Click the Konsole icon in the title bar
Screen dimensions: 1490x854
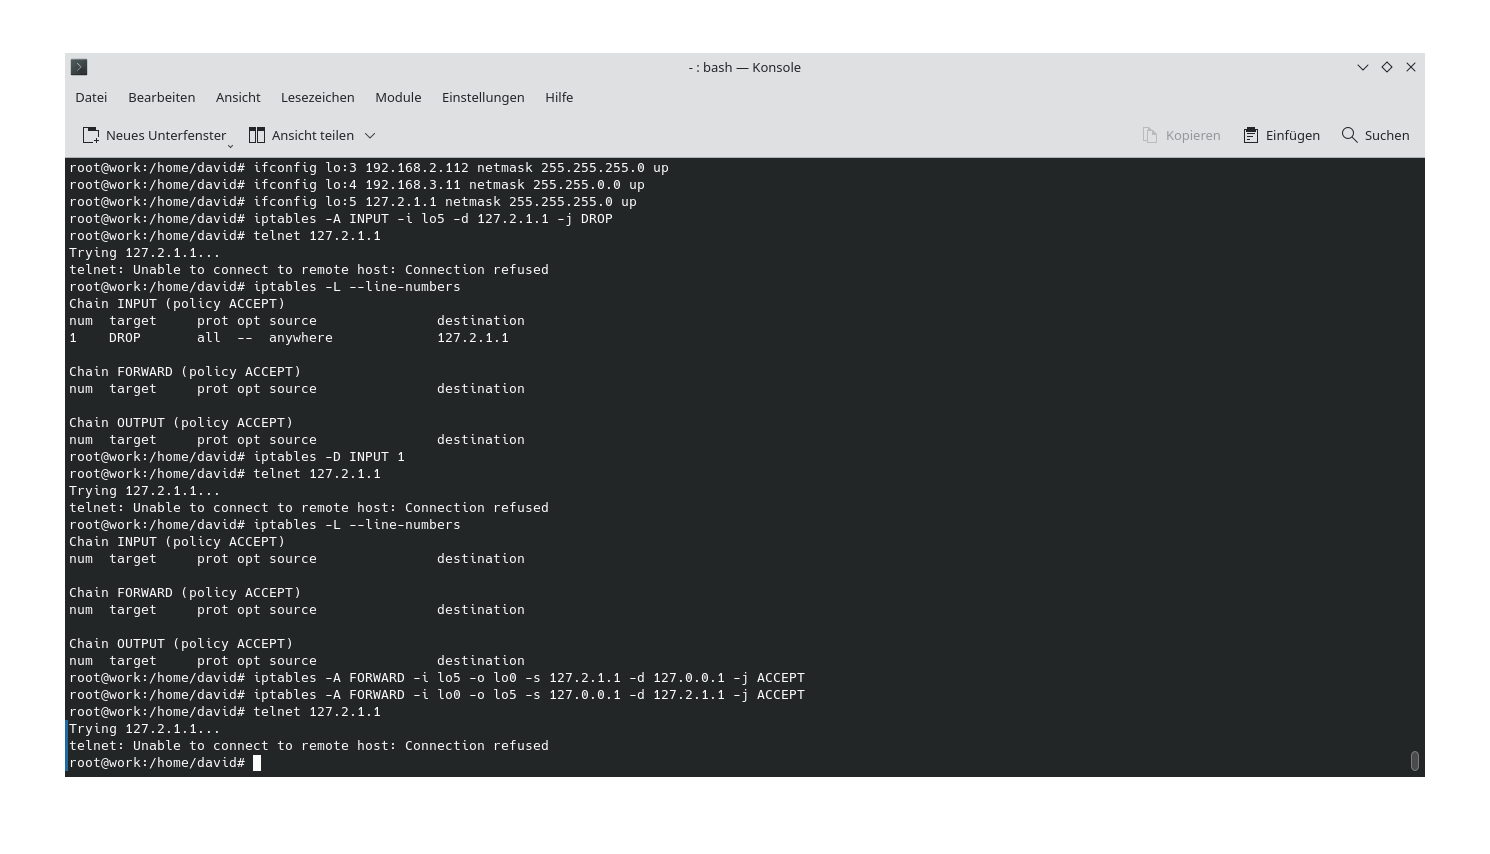79,67
